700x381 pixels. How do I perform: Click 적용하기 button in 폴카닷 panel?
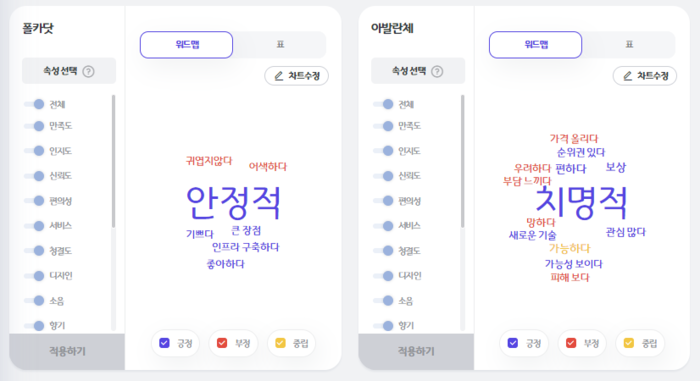67,352
